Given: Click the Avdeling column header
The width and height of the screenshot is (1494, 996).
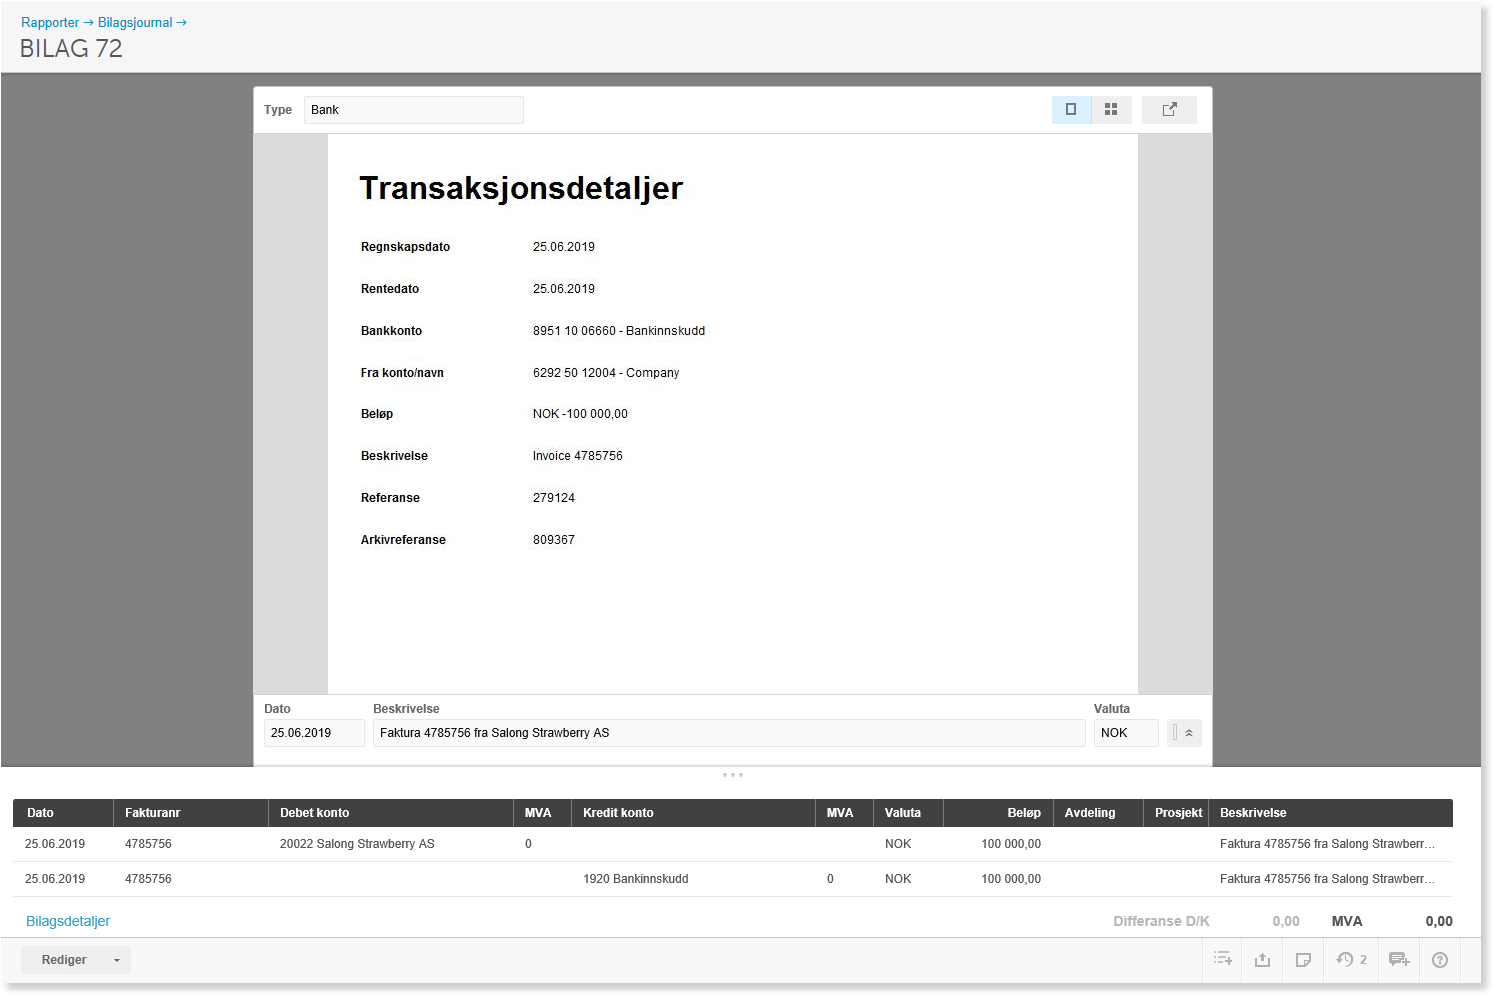Looking at the screenshot, I should (1098, 813).
